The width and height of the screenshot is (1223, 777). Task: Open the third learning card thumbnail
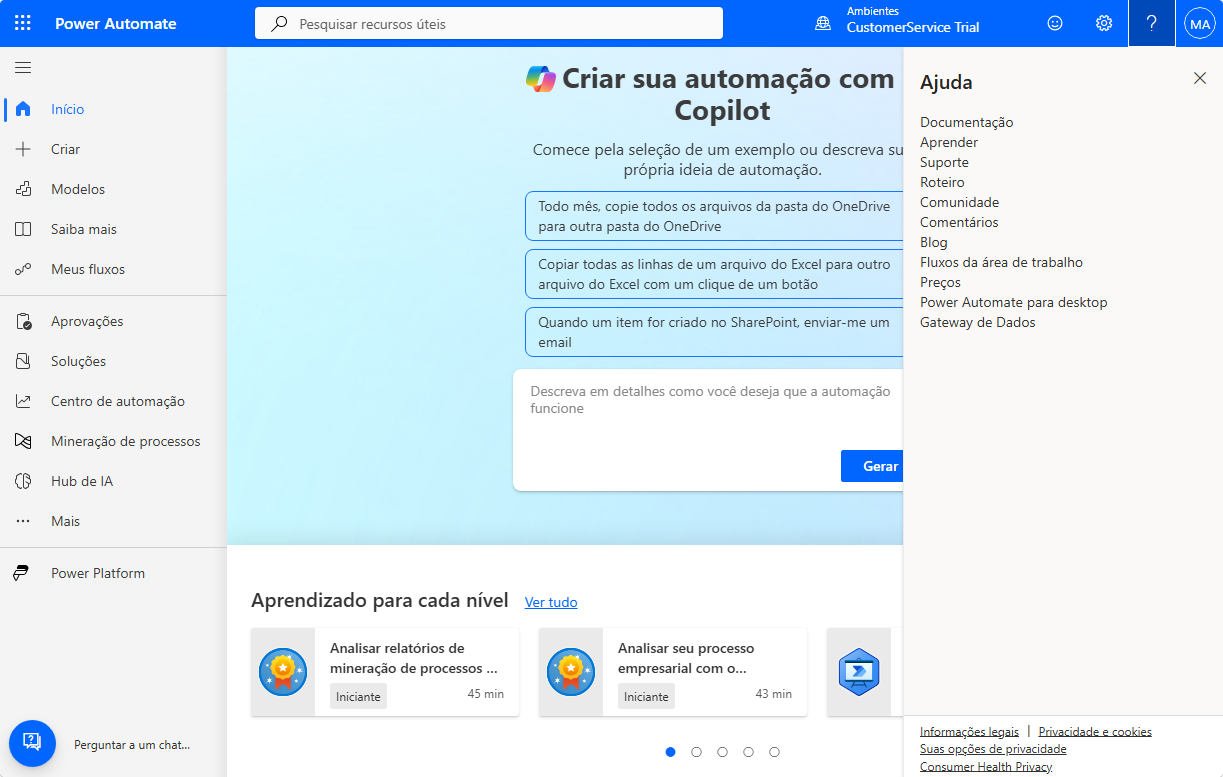point(859,672)
